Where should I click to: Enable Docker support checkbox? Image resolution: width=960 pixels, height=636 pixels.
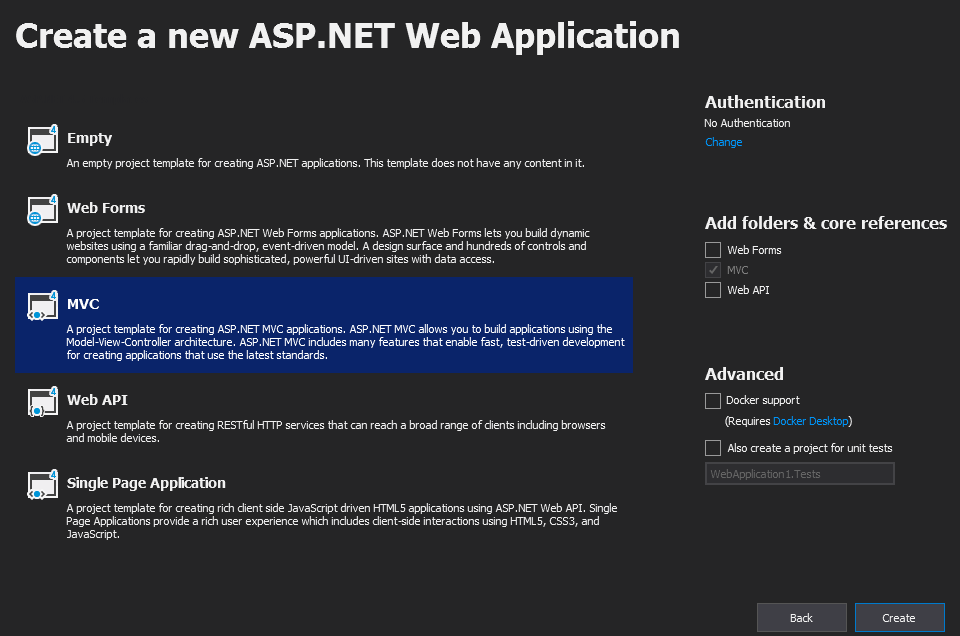point(713,401)
